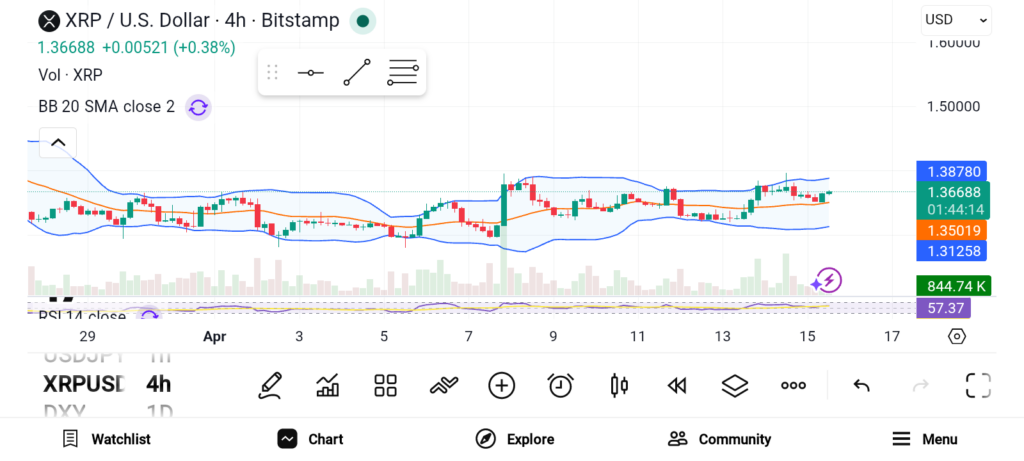Open the 4h timeframe selector
Viewport: 1024px width, 461px height.
158,384
